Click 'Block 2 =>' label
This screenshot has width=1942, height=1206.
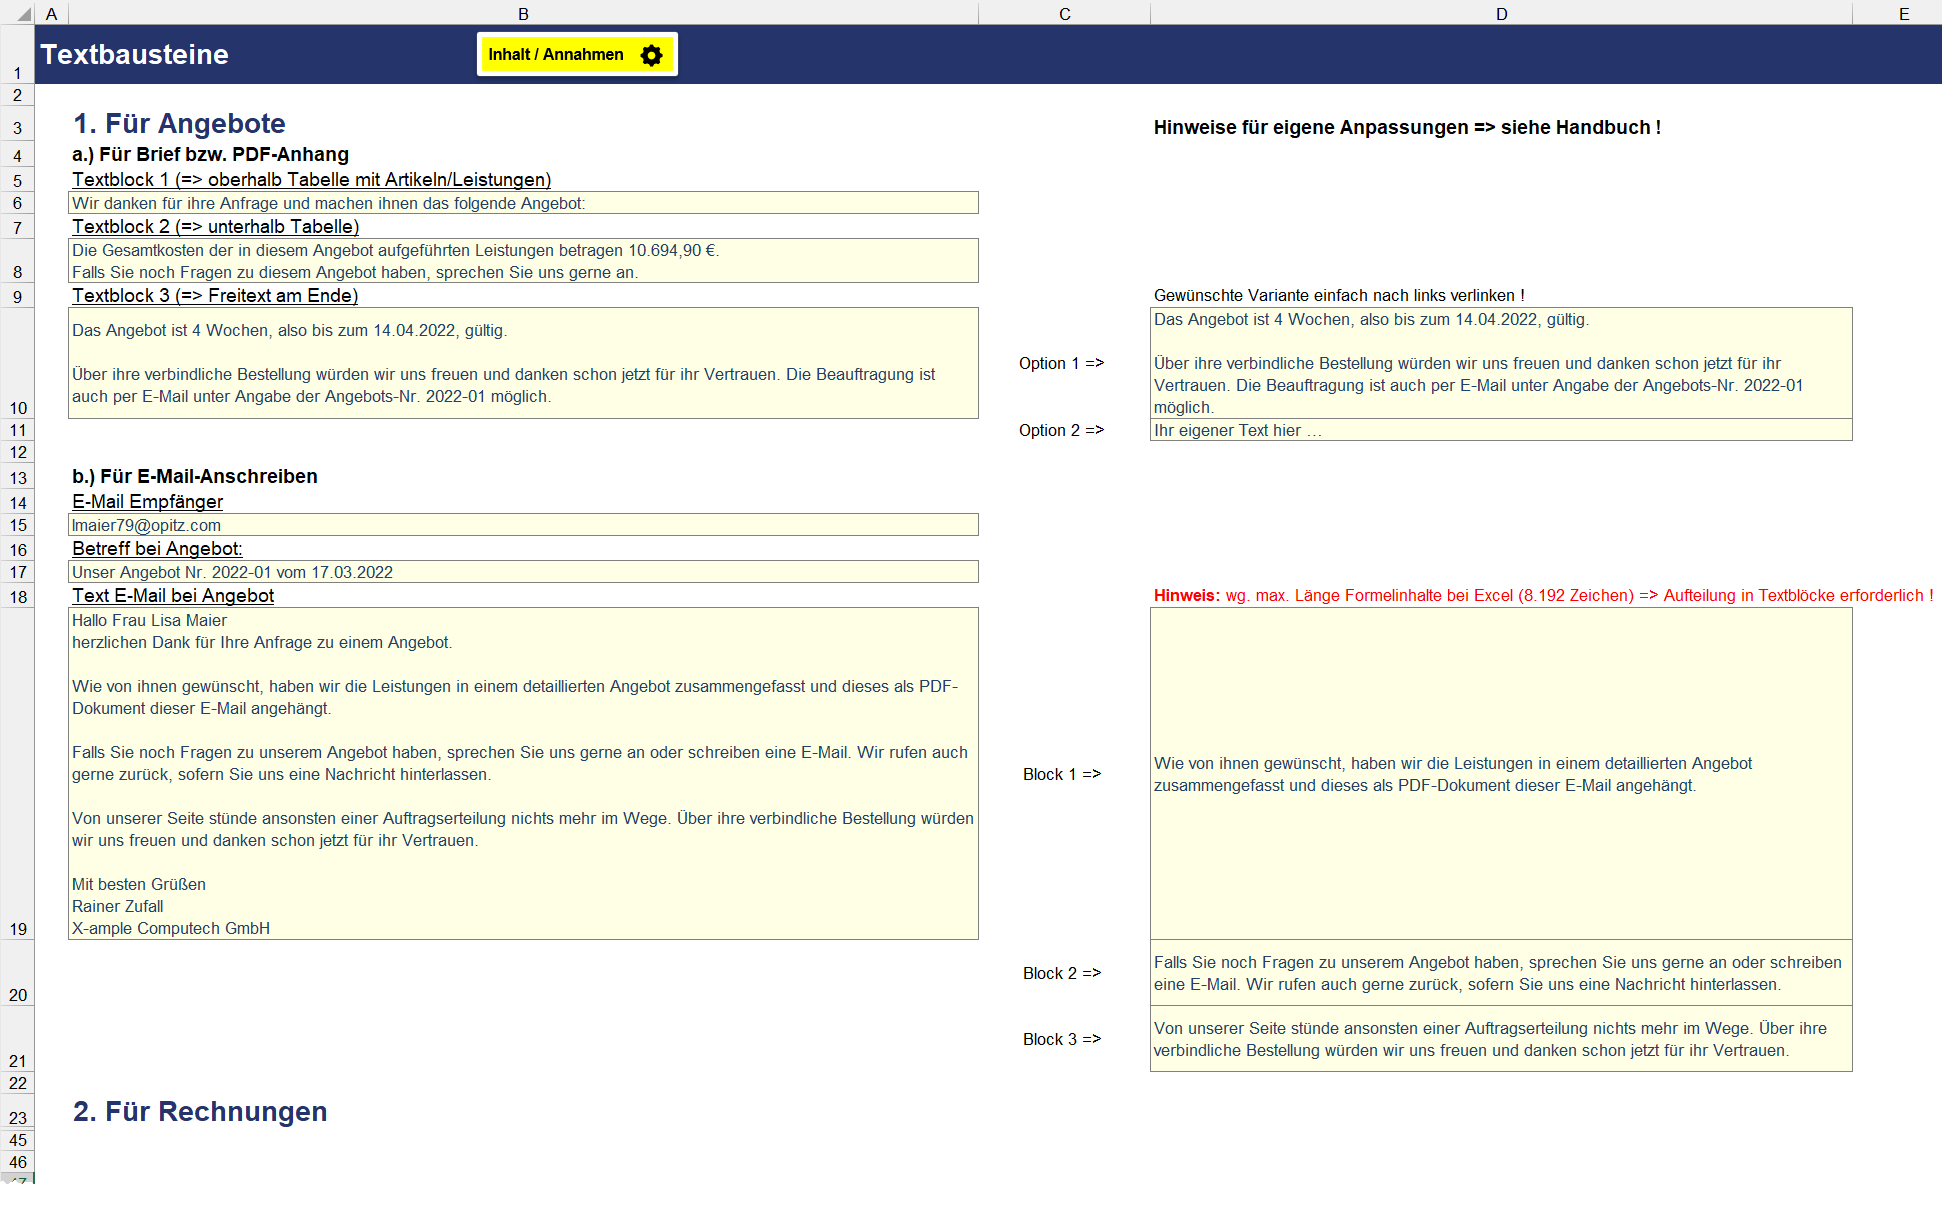tap(1061, 973)
